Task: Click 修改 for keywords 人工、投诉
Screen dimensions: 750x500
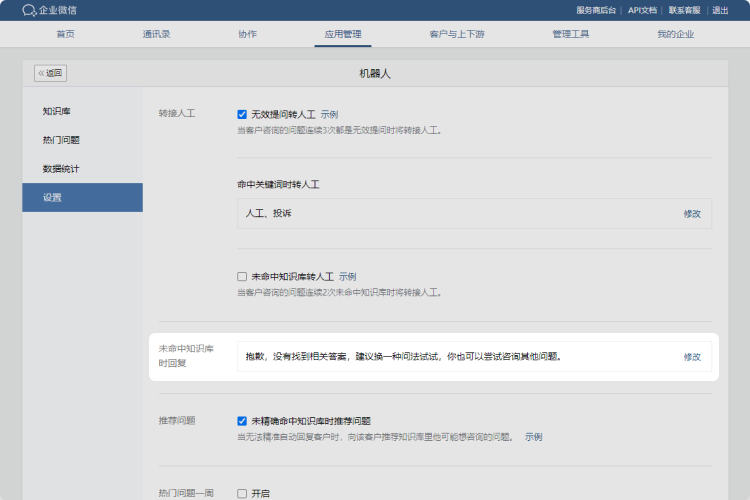Action: (x=692, y=214)
